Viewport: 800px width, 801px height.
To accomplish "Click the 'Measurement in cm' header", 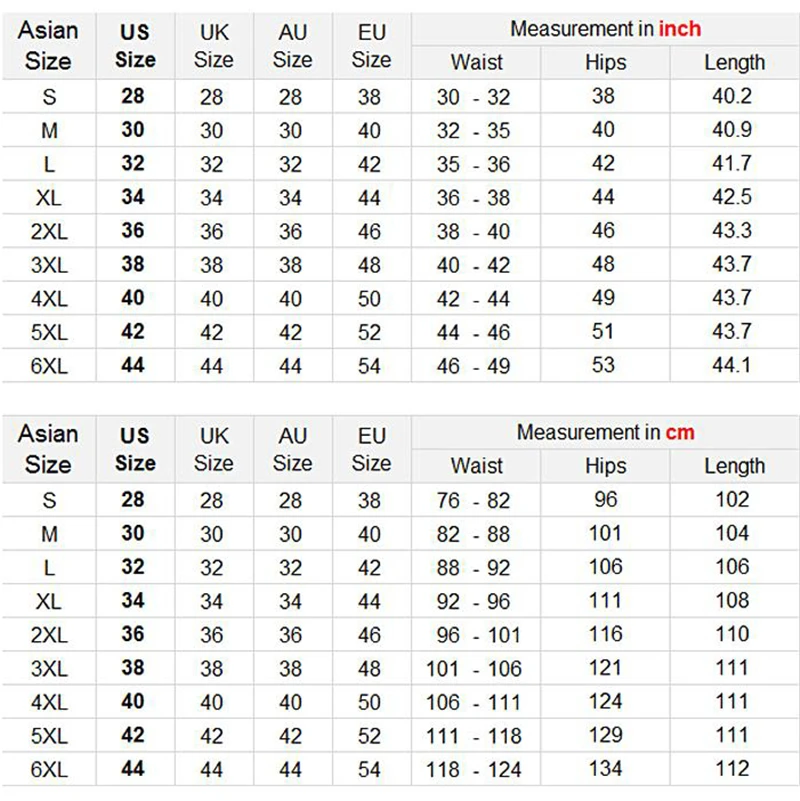I will tap(605, 433).
